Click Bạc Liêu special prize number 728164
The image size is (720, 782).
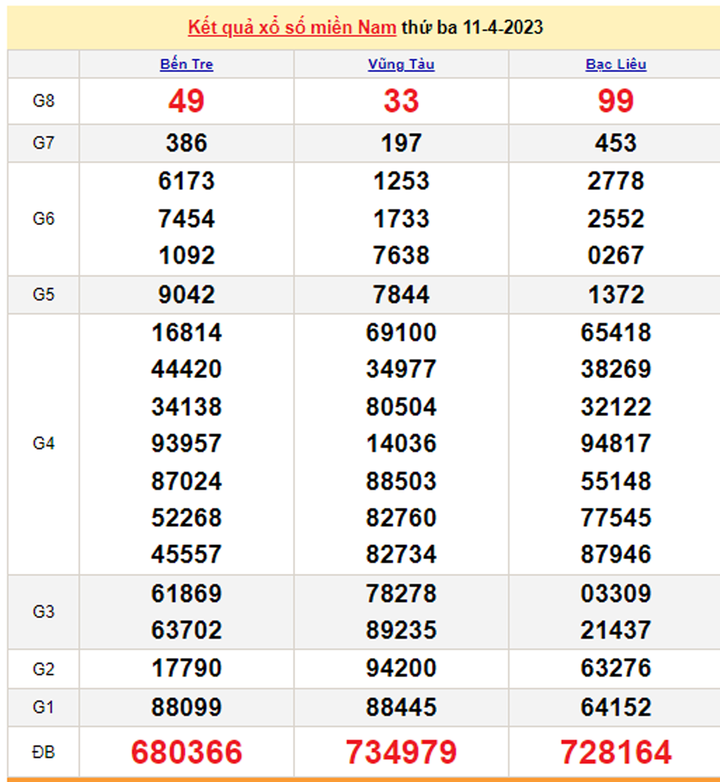[615, 752]
